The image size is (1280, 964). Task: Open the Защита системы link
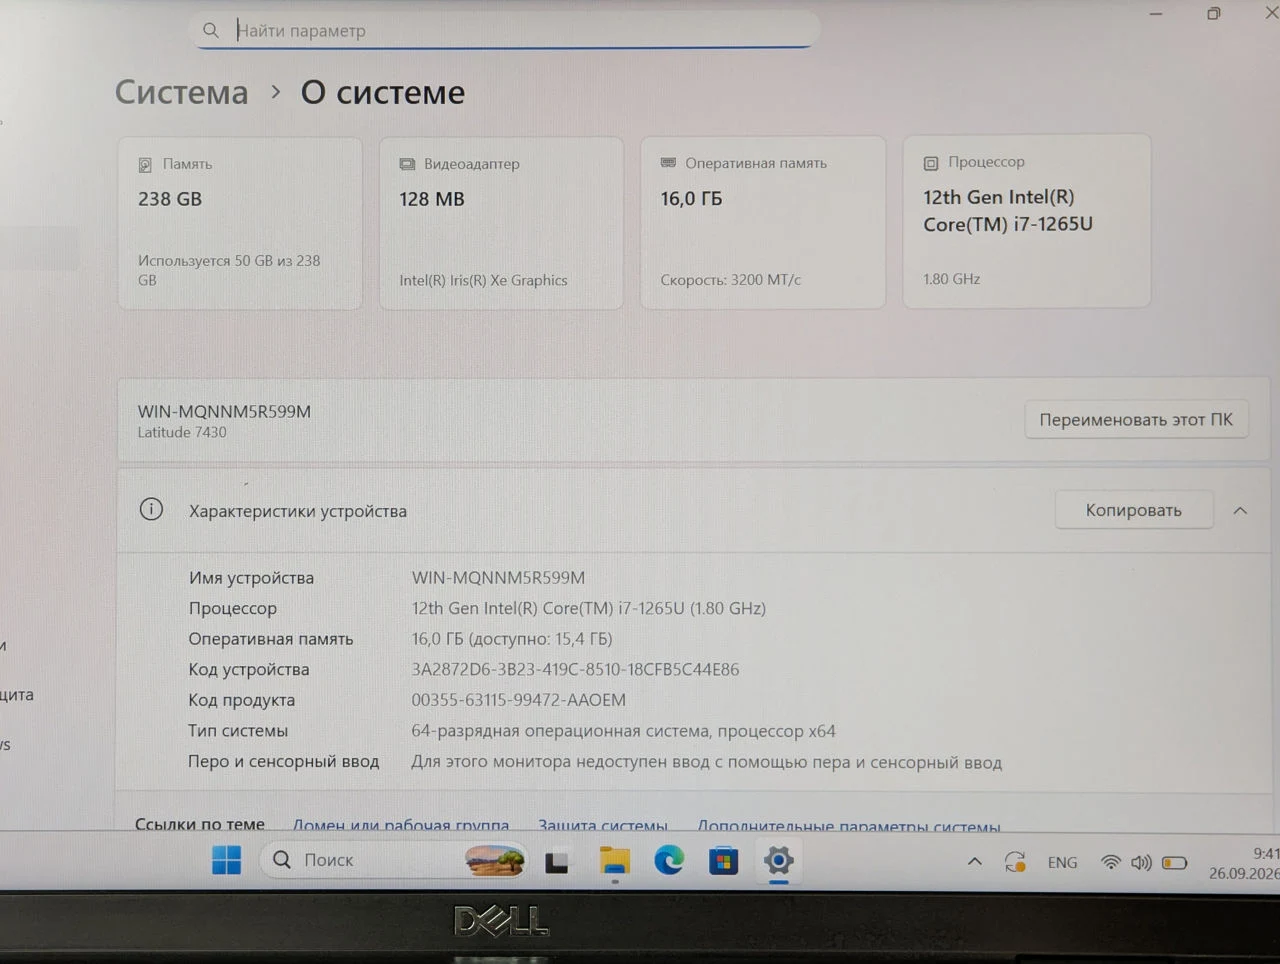point(603,825)
